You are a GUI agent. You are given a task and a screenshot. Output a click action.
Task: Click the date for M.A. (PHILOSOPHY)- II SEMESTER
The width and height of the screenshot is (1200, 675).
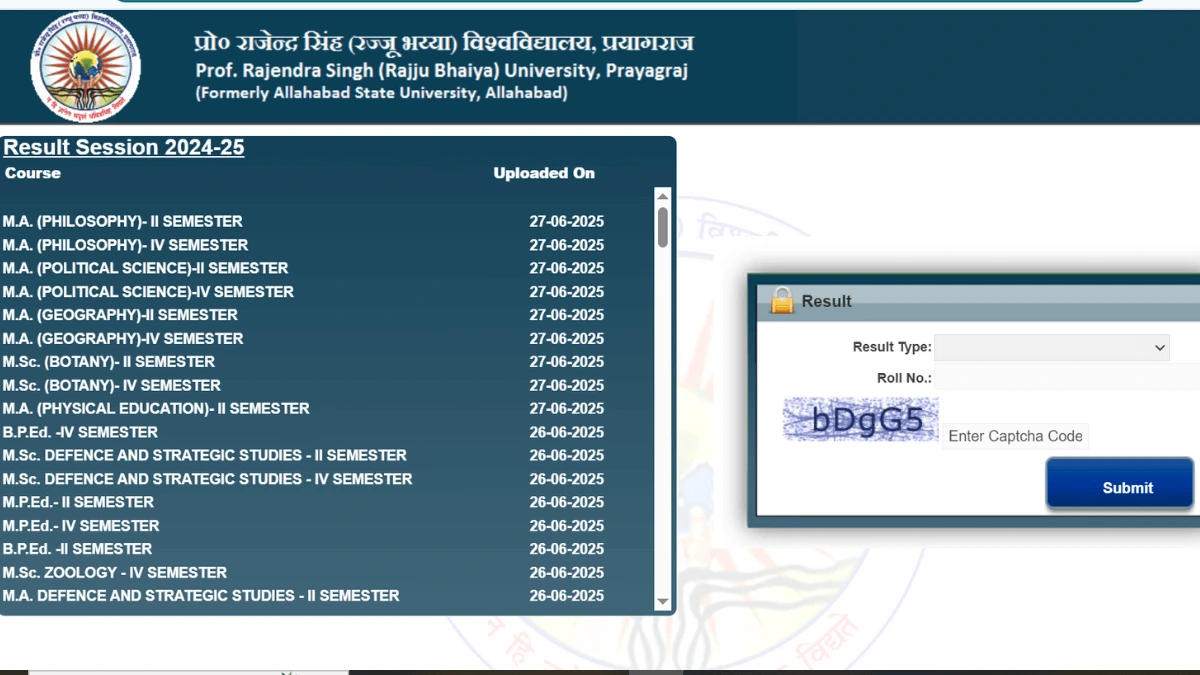click(567, 222)
